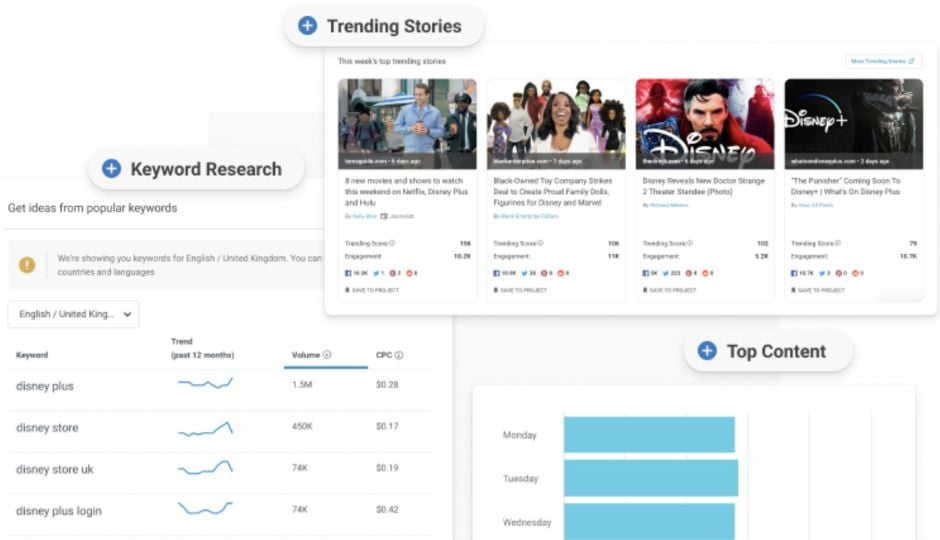Screen dimensions: 940x540
Task: Click the yellow warning icon in the language notice
Action: [27, 264]
